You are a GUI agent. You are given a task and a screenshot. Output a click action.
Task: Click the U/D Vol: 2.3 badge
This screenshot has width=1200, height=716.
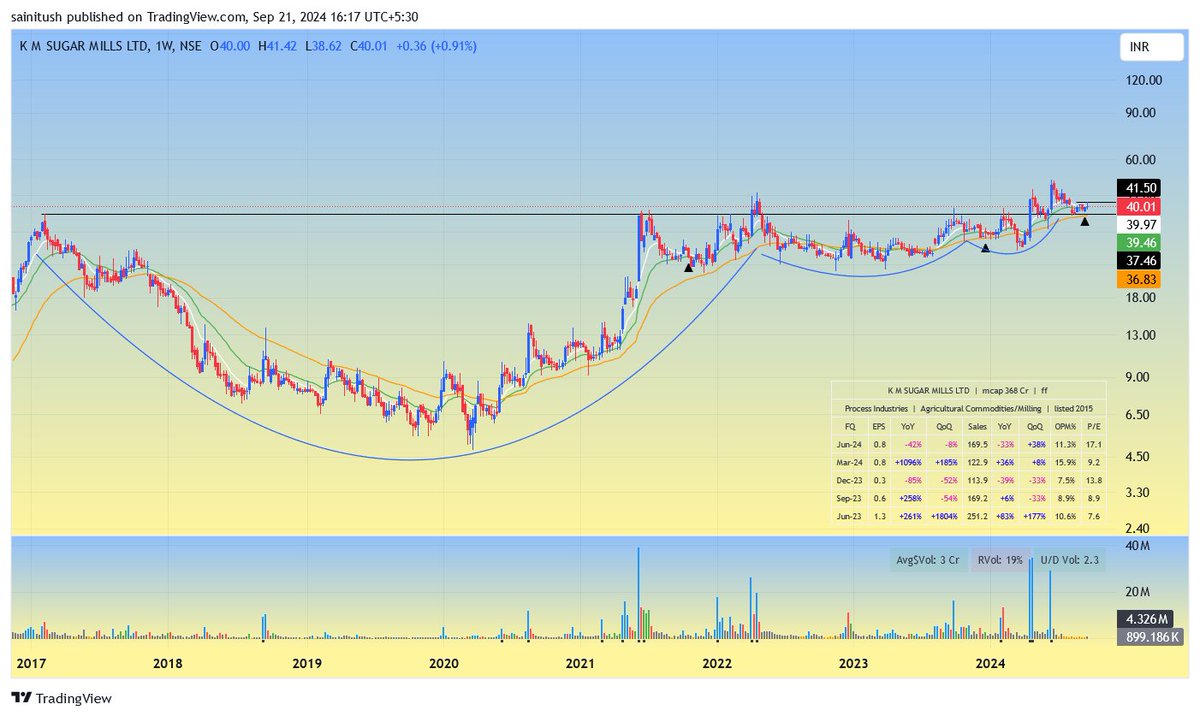point(1071,561)
